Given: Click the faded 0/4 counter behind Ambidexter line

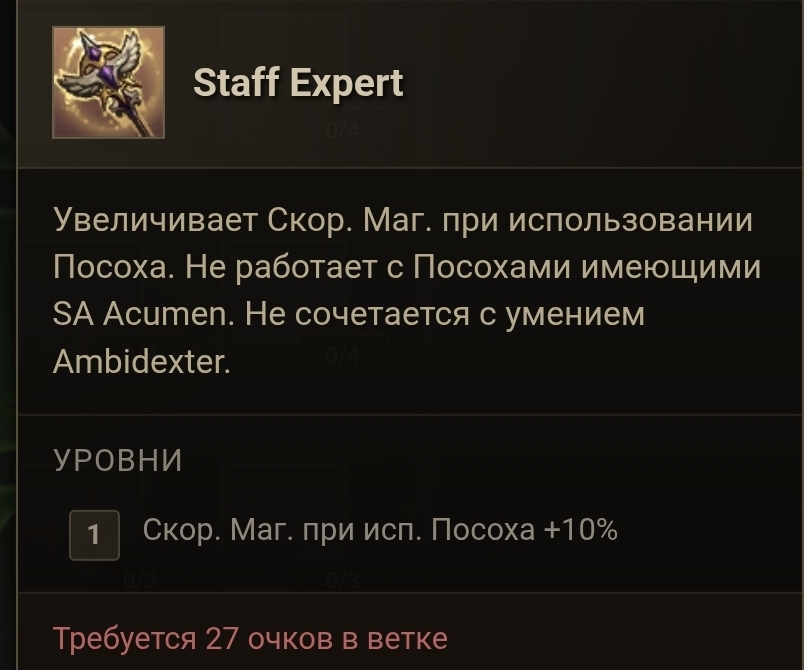Looking at the screenshot, I should point(343,355).
